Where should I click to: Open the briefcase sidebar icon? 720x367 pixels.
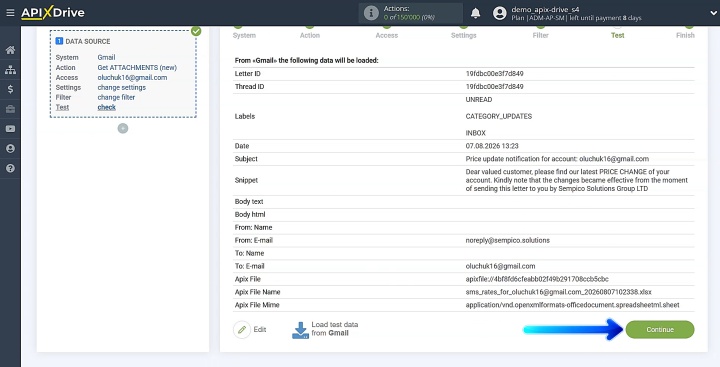[x=10, y=109]
